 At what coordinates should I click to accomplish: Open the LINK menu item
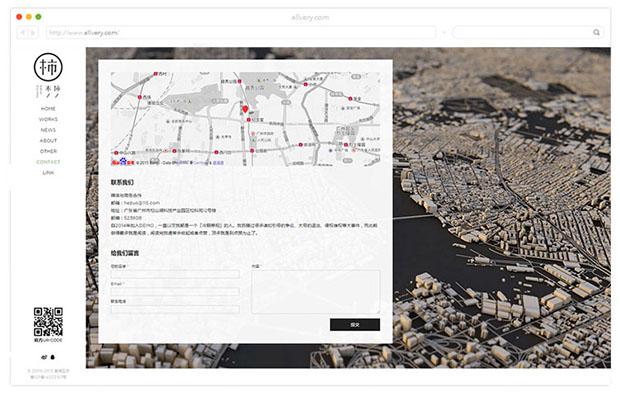(48, 172)
